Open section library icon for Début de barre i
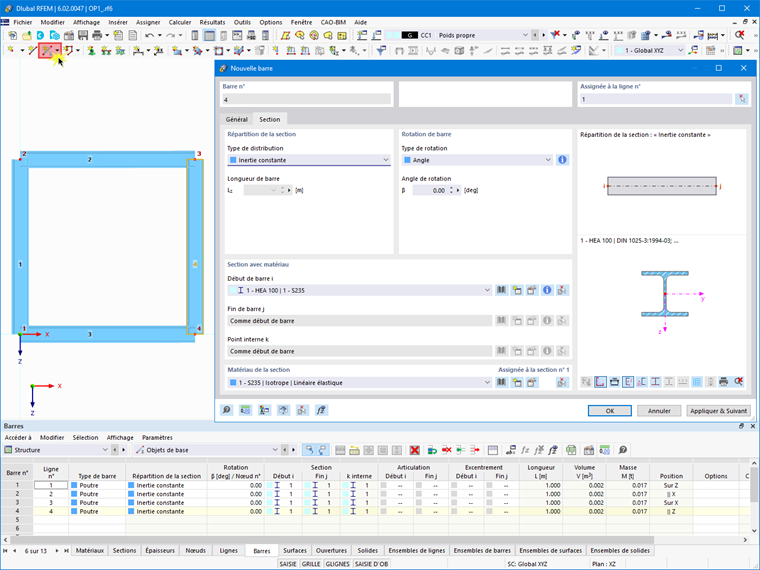Screen dimensions: 760x570 pos(502,290)
